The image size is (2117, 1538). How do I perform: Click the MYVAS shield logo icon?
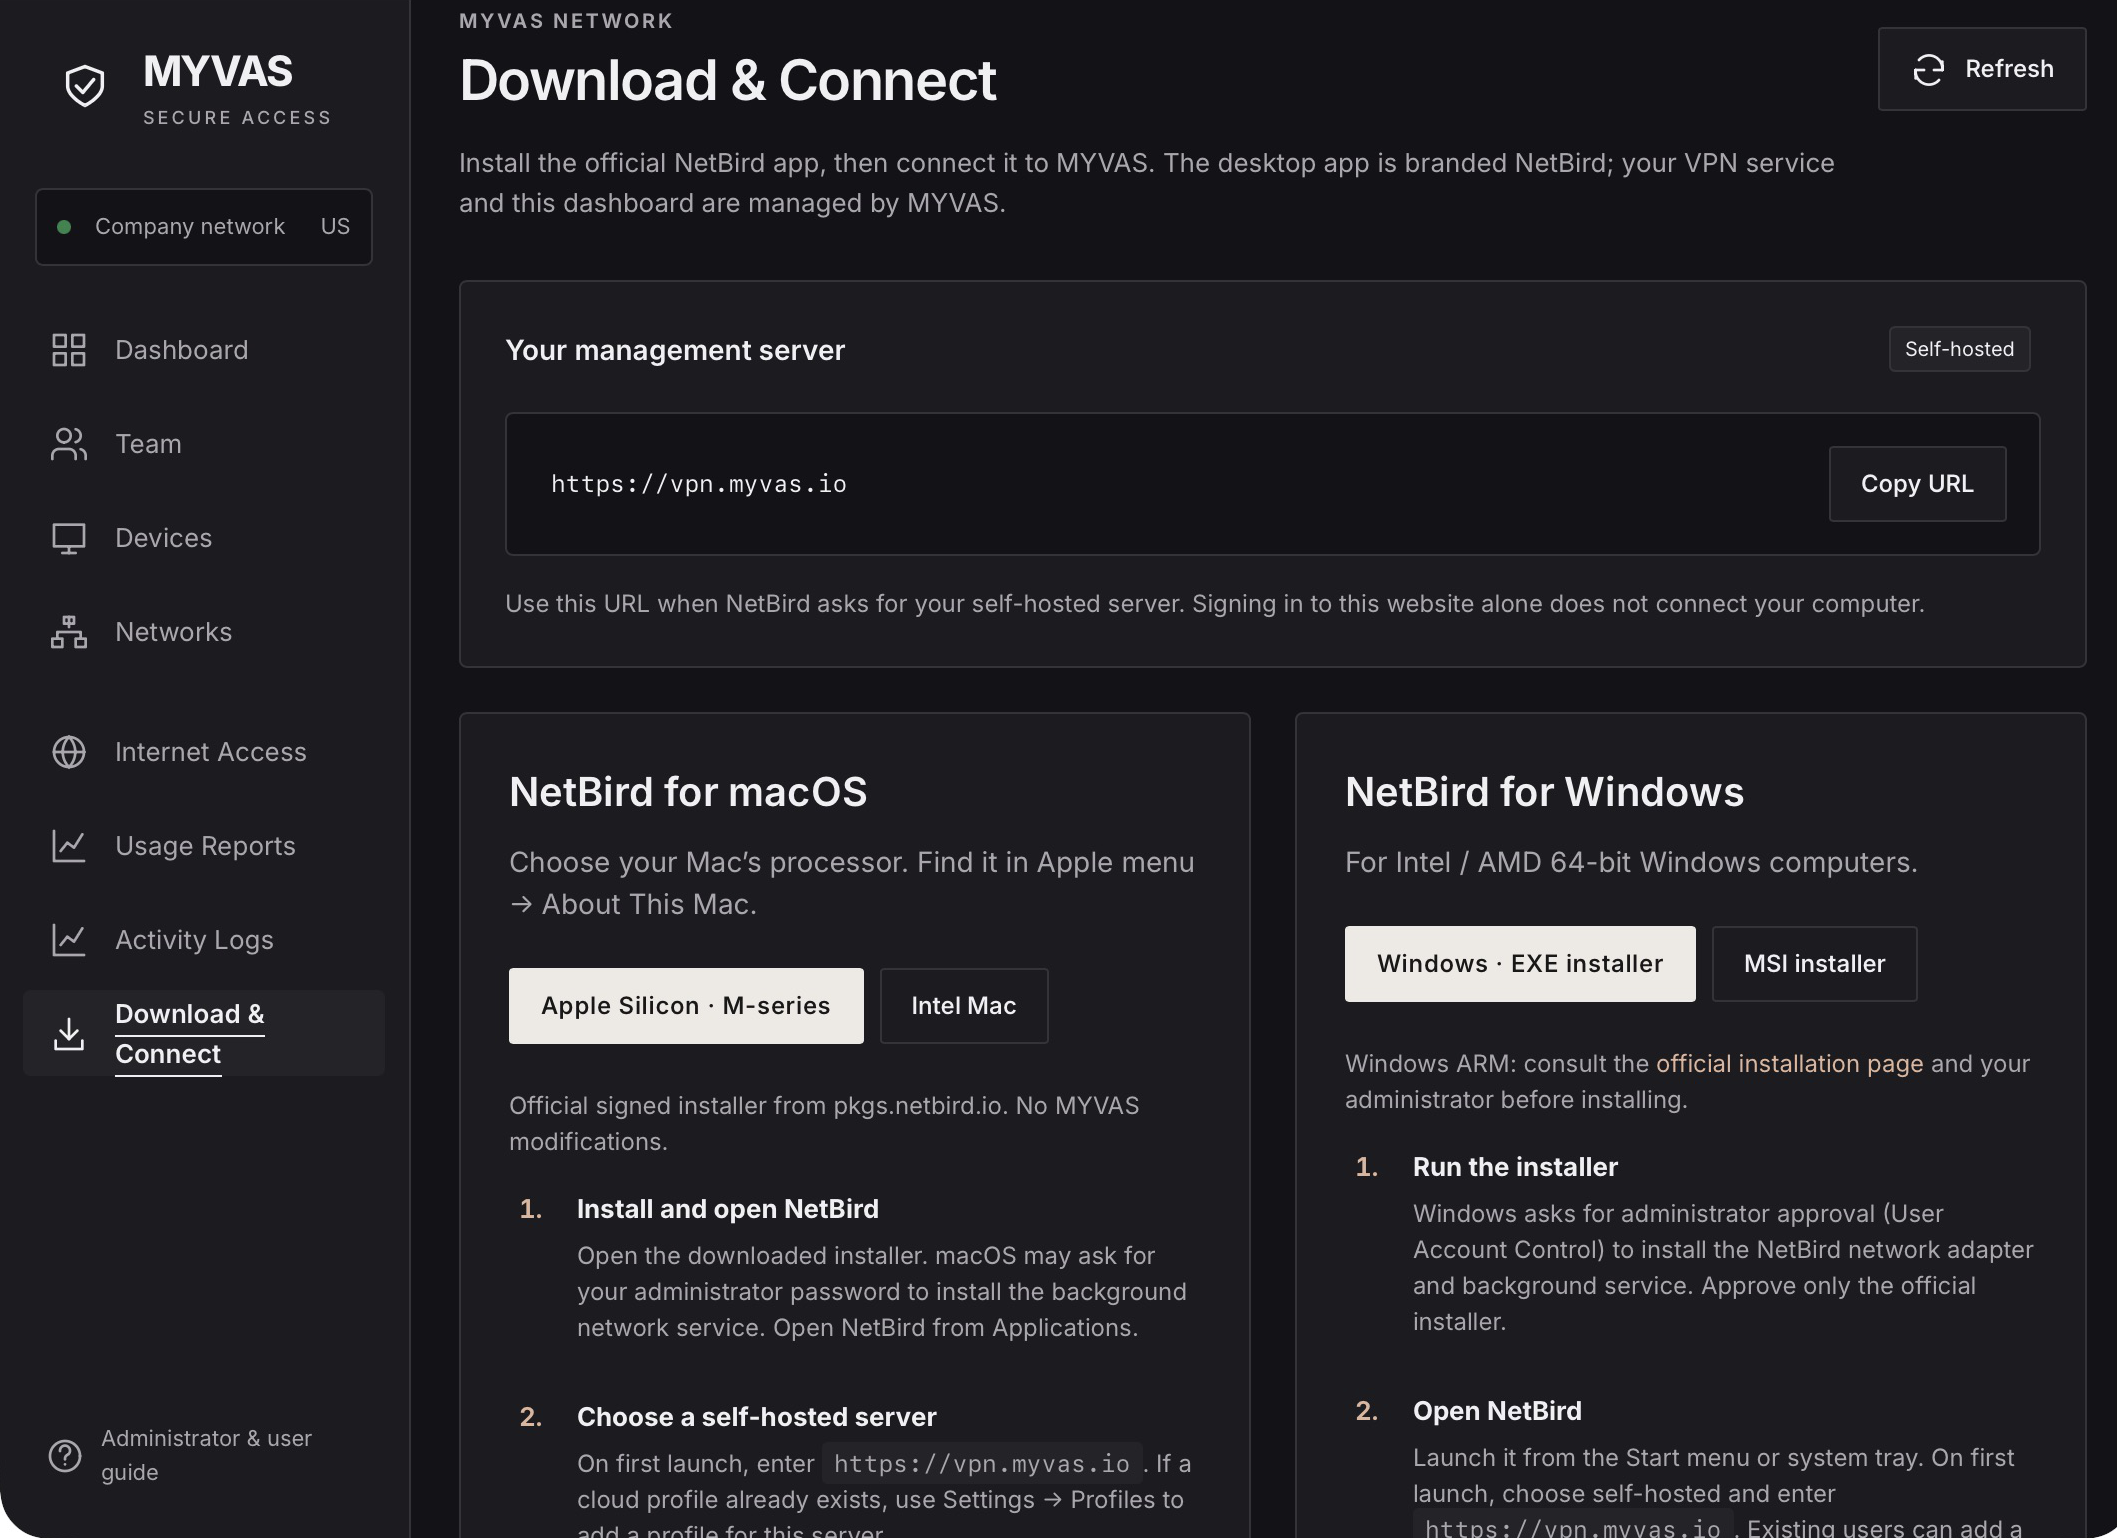tap(85, 86)
